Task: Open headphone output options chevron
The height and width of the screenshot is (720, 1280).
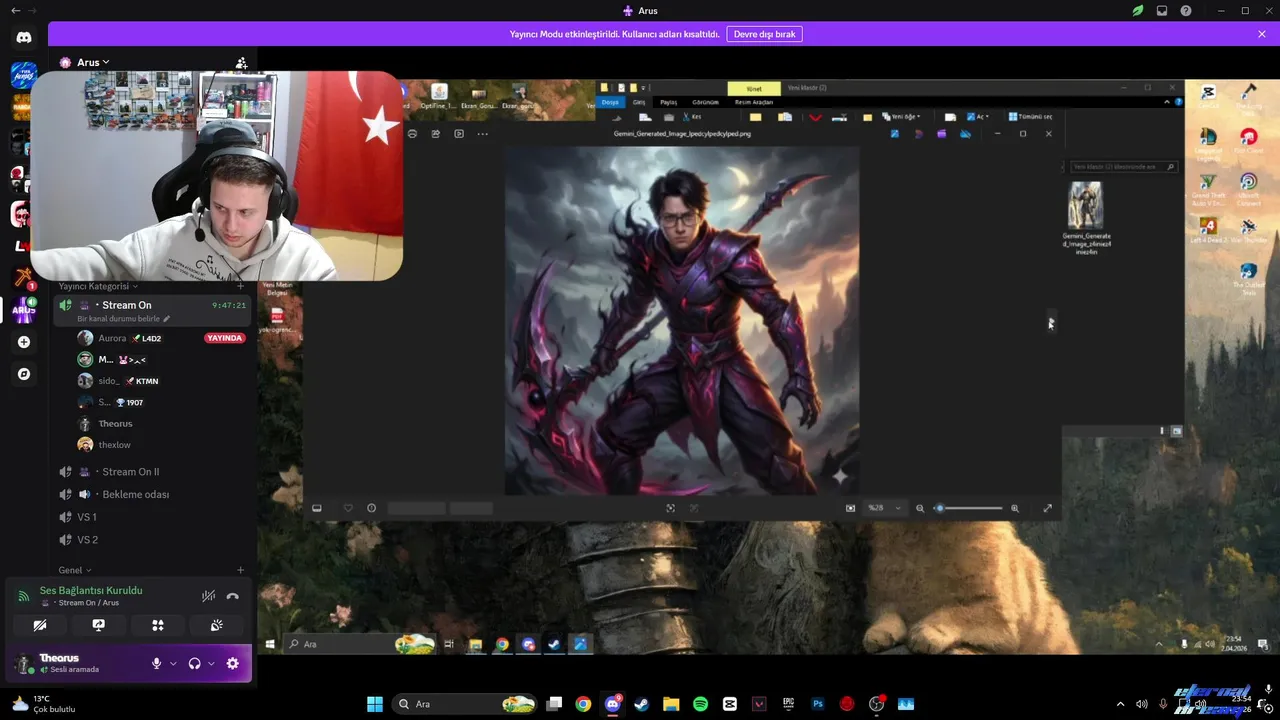Action: point(211,663)
